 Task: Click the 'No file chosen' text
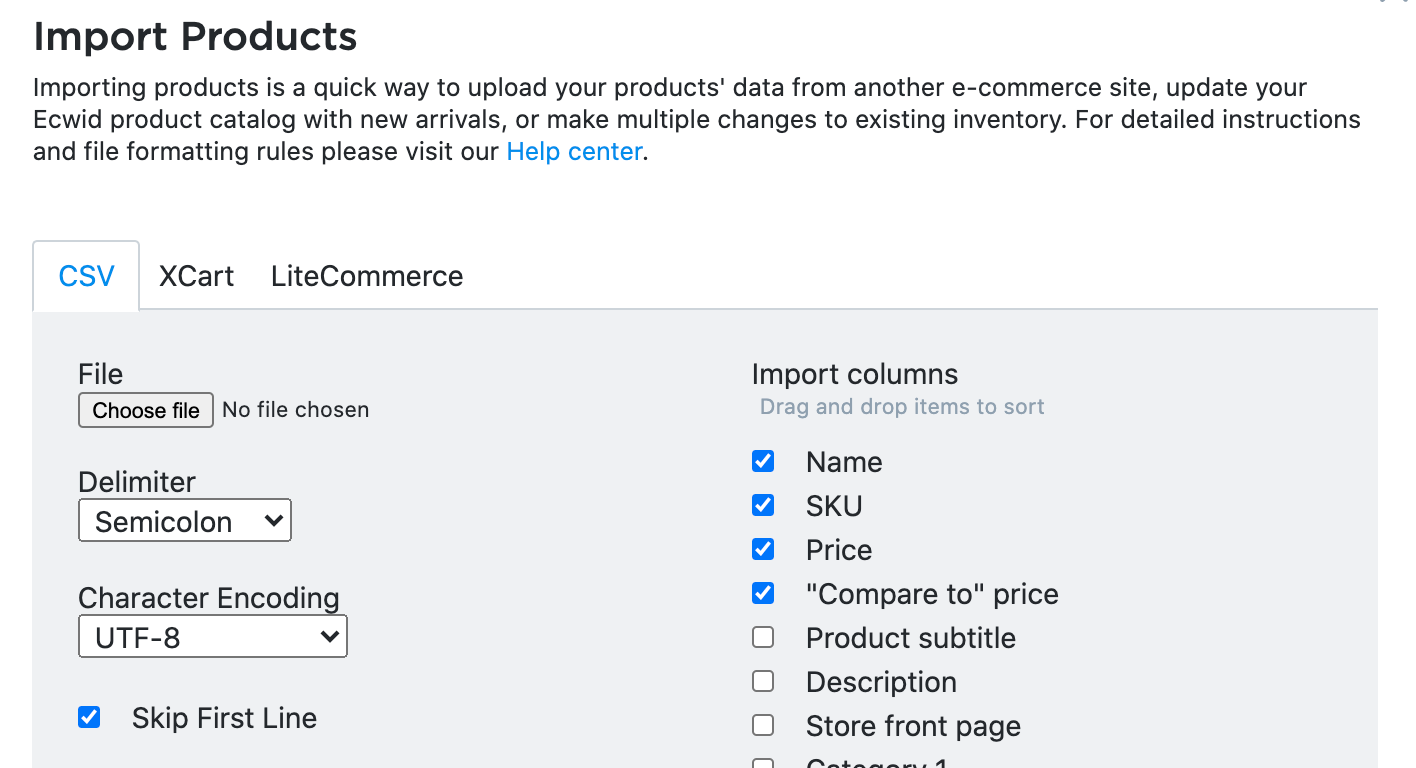295,410
